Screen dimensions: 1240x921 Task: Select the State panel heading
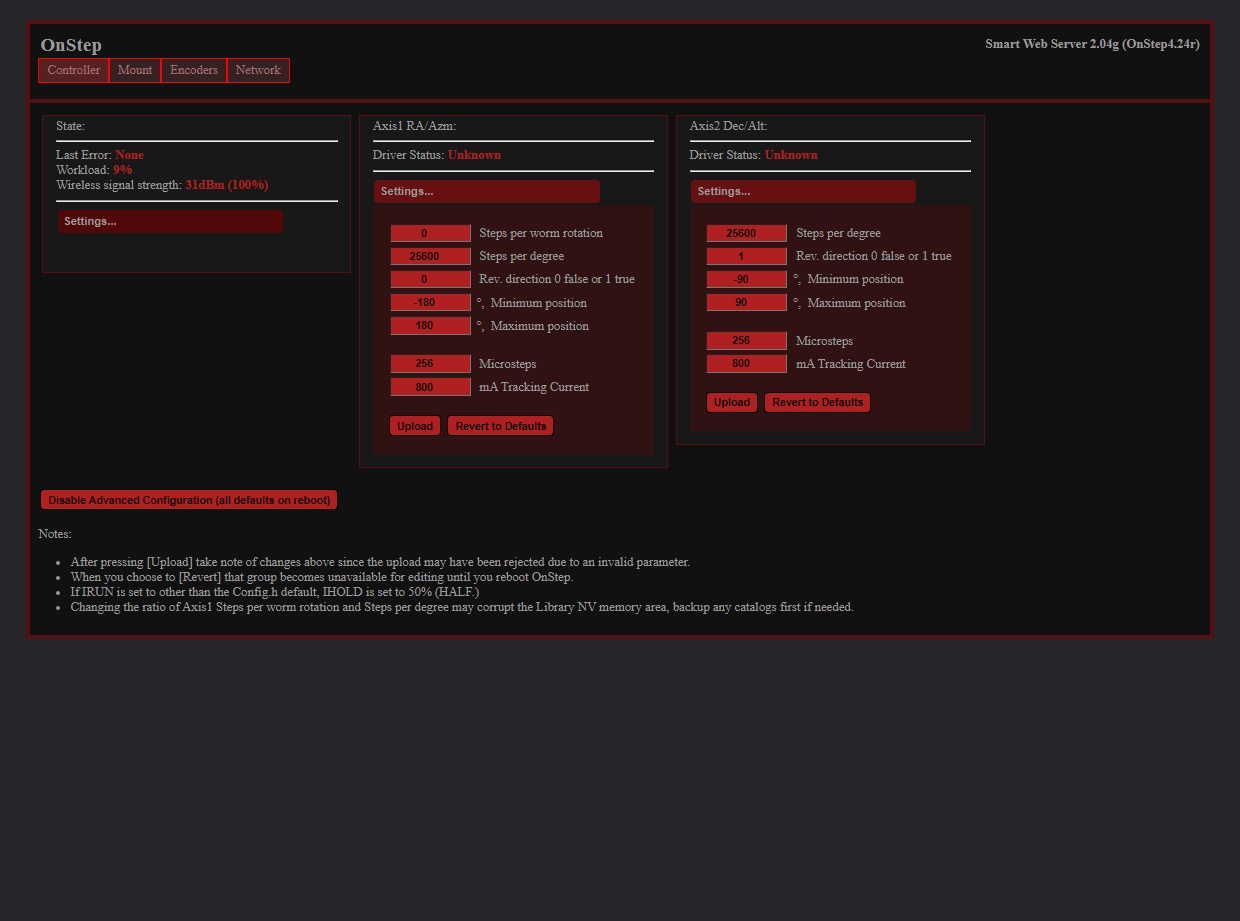point(70,126)
